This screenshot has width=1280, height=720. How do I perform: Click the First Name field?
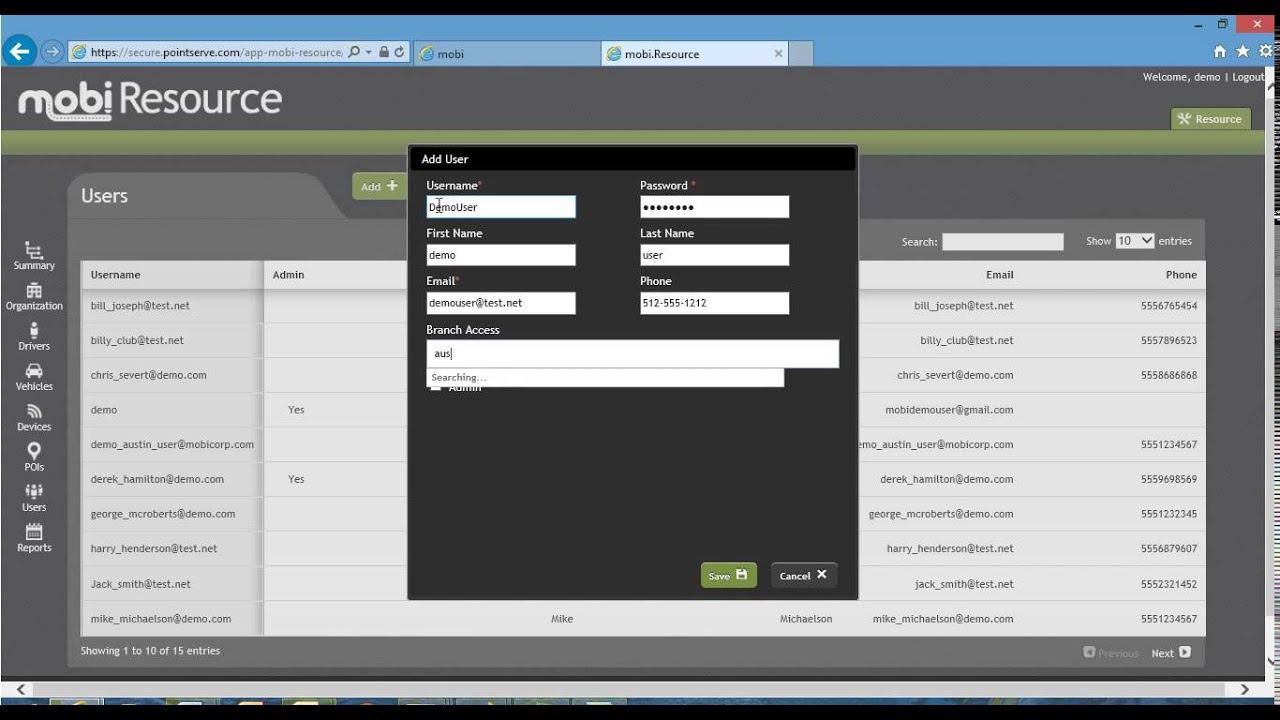[501, 255]
